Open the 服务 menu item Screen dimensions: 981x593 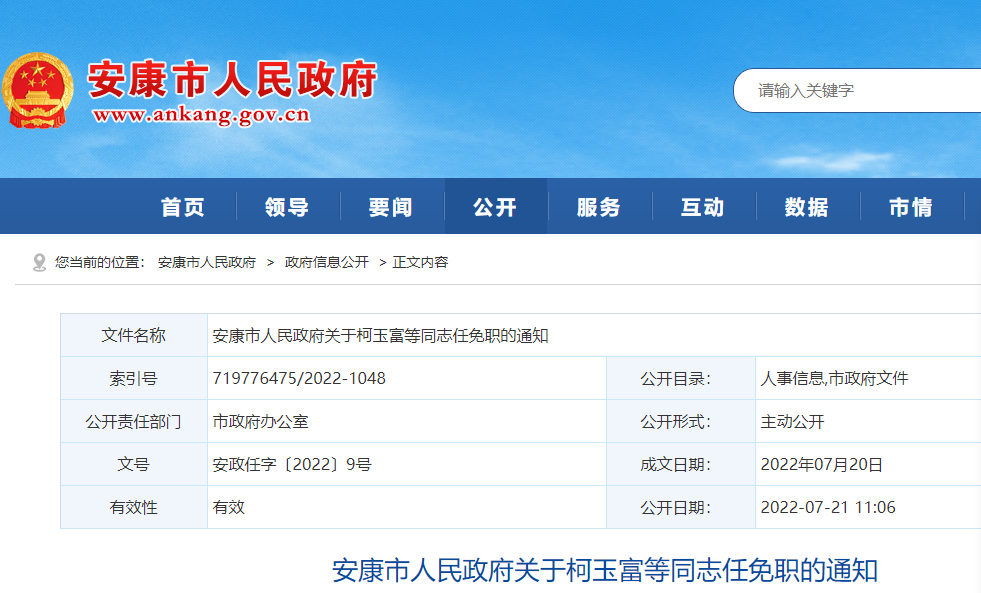coord(599,207)
